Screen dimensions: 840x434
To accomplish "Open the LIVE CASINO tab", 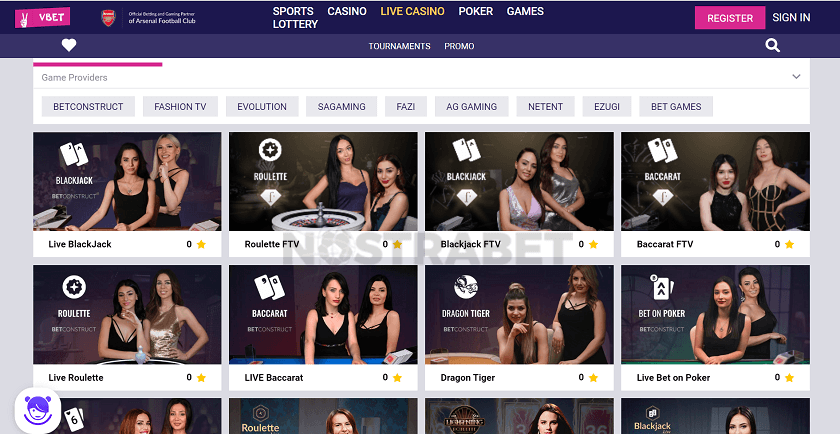I will (412, 11).
